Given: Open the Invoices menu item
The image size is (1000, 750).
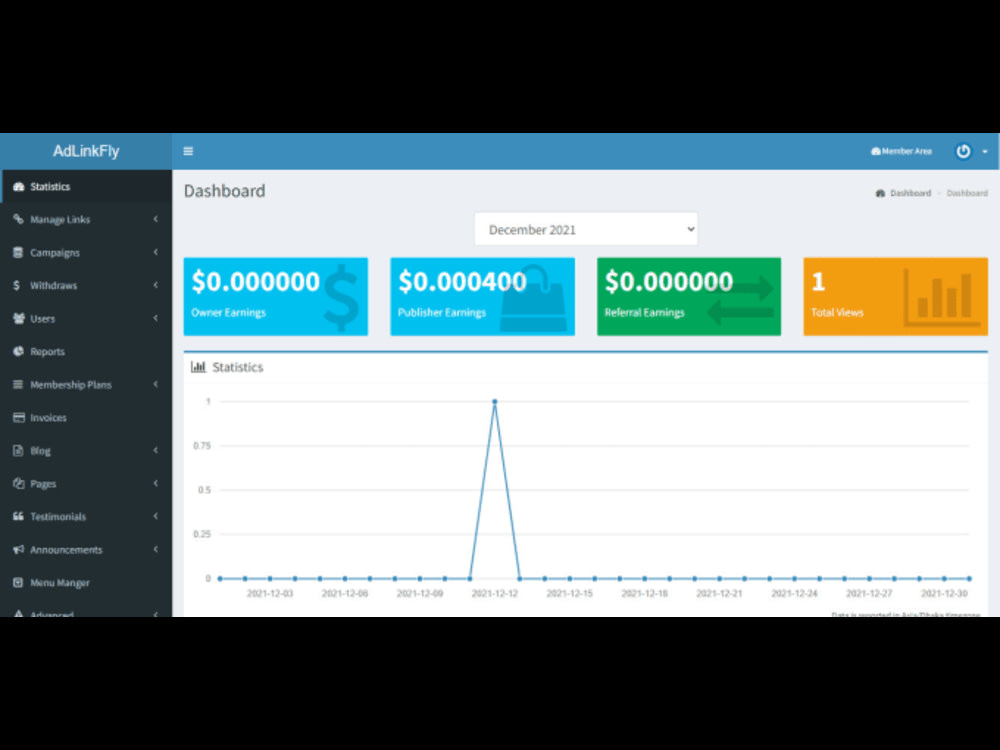Looking at the screenshot, I should coord(86,418).
